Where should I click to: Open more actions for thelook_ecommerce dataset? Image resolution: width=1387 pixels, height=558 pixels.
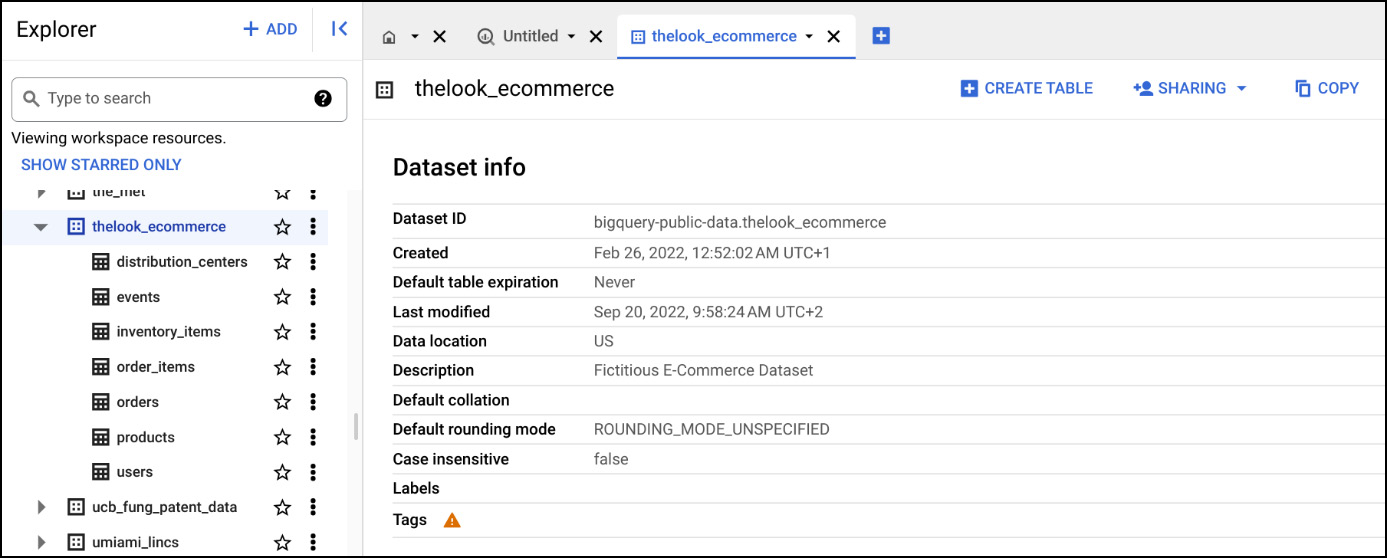313,227
